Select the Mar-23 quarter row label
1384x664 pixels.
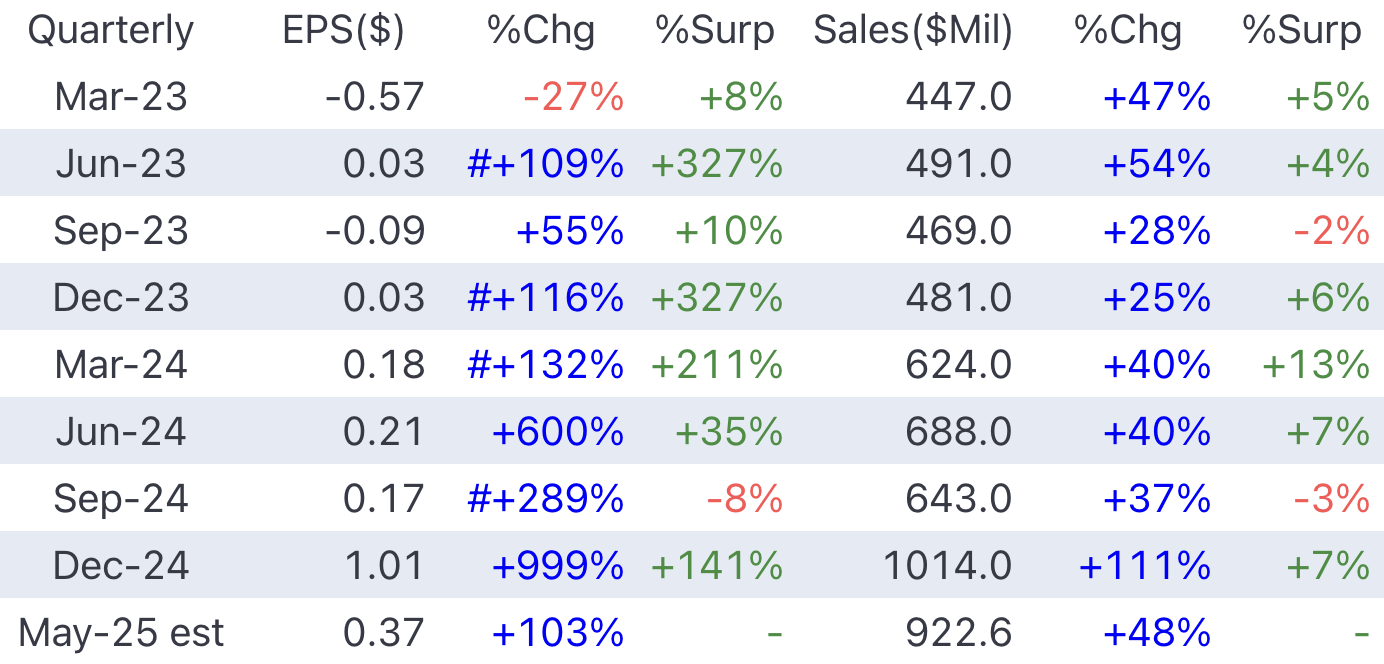(121, 97)
